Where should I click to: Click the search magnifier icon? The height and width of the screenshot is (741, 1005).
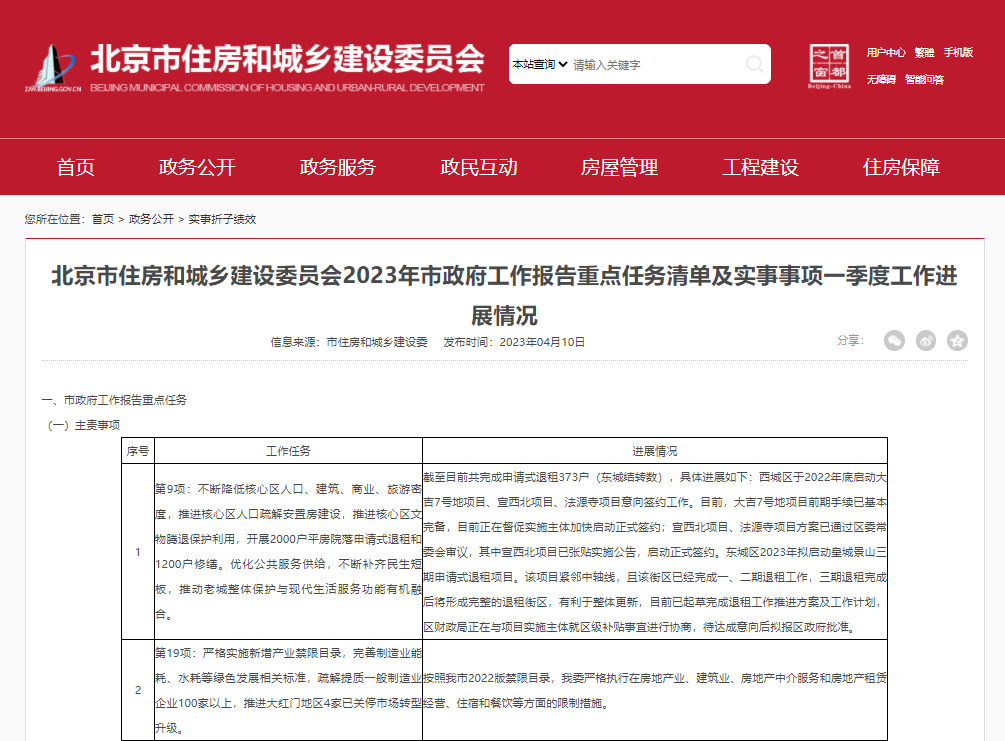tap(753, 64)
